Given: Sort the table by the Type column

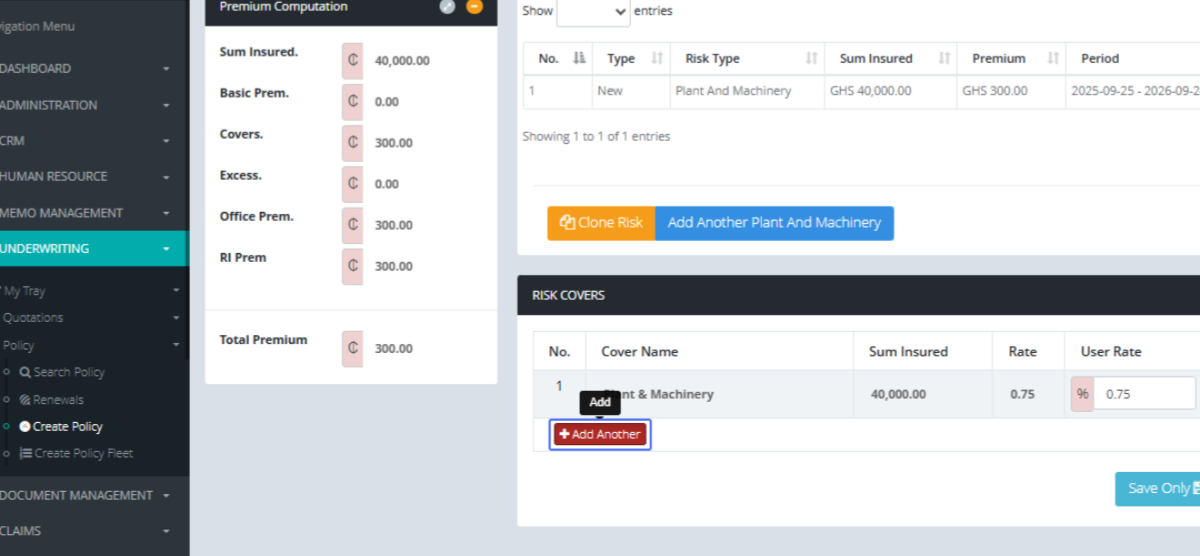Looking at the screenshot, I should (x=657, y=59).
